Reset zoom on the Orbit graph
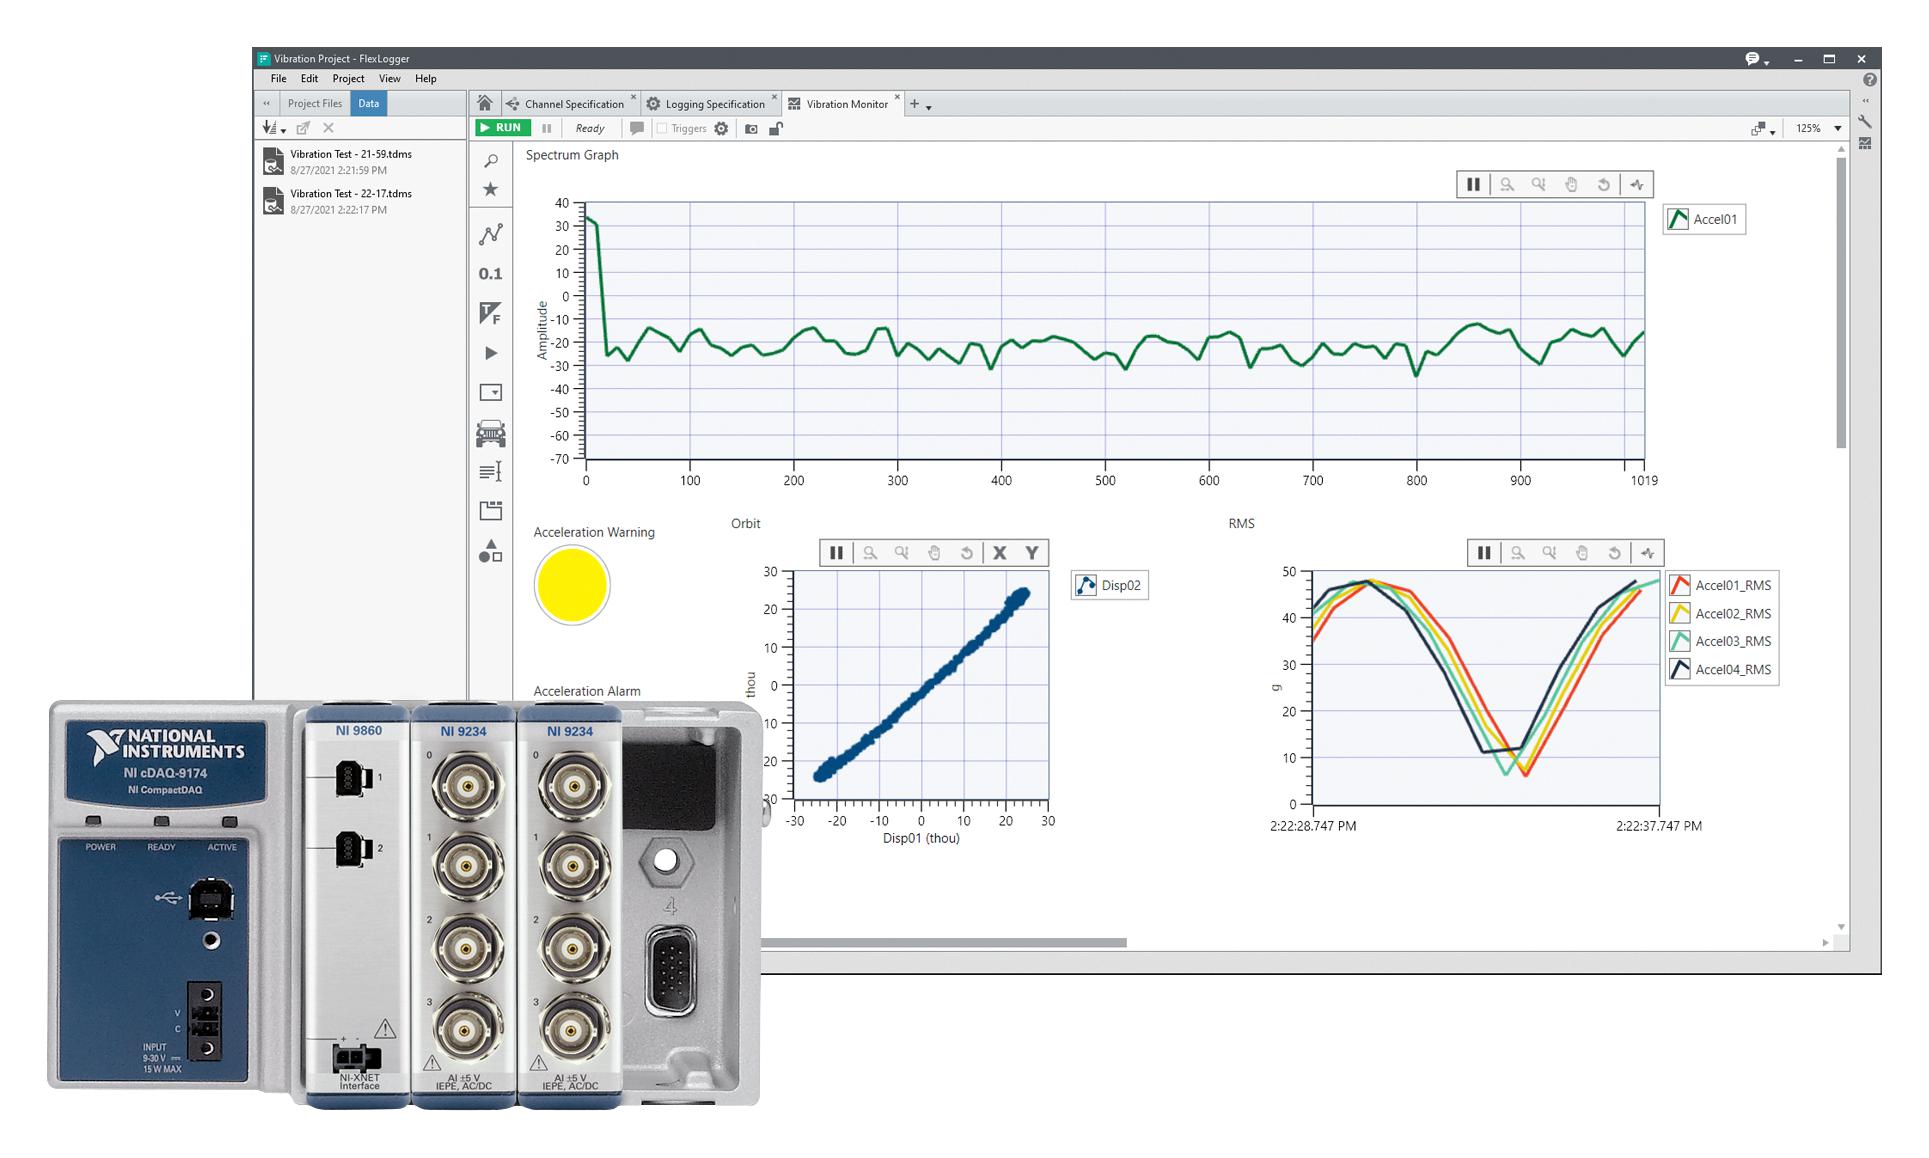This screenshot has width=1929, height=1158. tap(966, 552)
